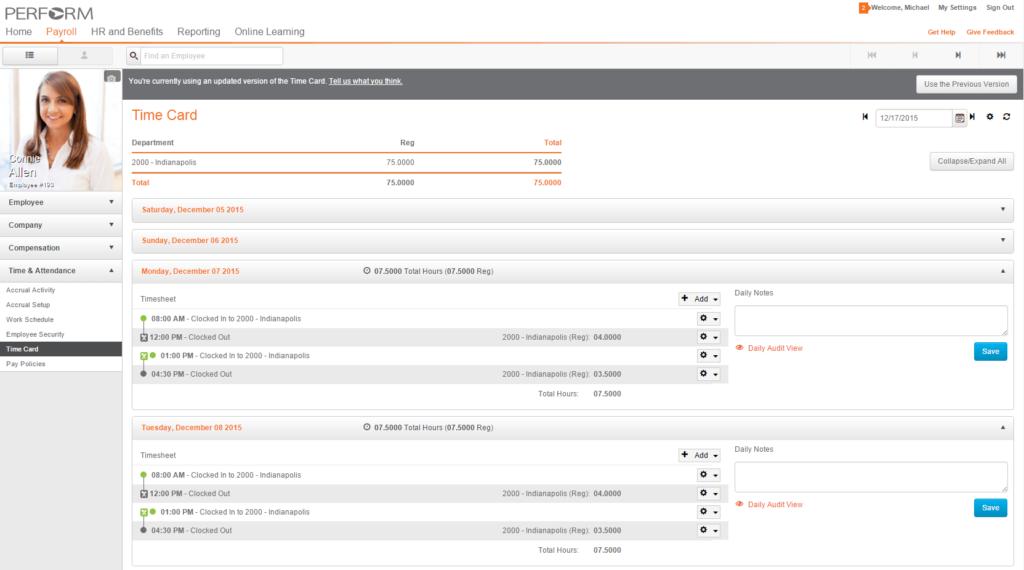
Task: Open the HR and Benefits menu
Action: (127, 32)
